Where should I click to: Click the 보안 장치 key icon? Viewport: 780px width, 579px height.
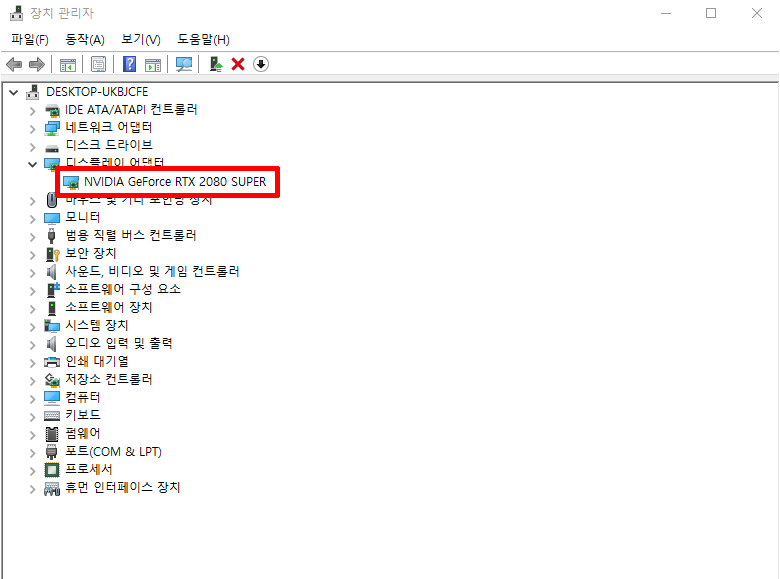point(52,254)
